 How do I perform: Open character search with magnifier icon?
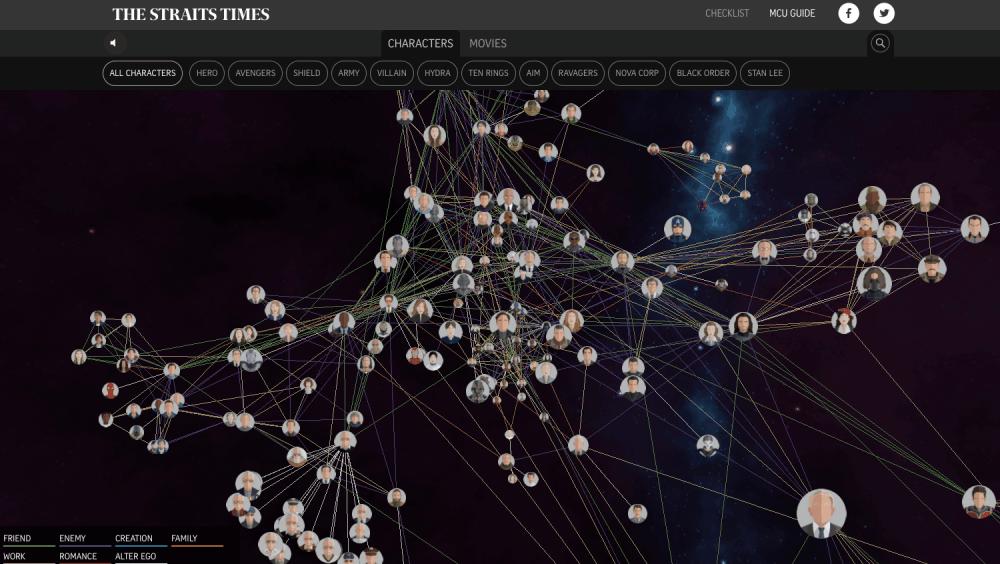coord(880,43)
